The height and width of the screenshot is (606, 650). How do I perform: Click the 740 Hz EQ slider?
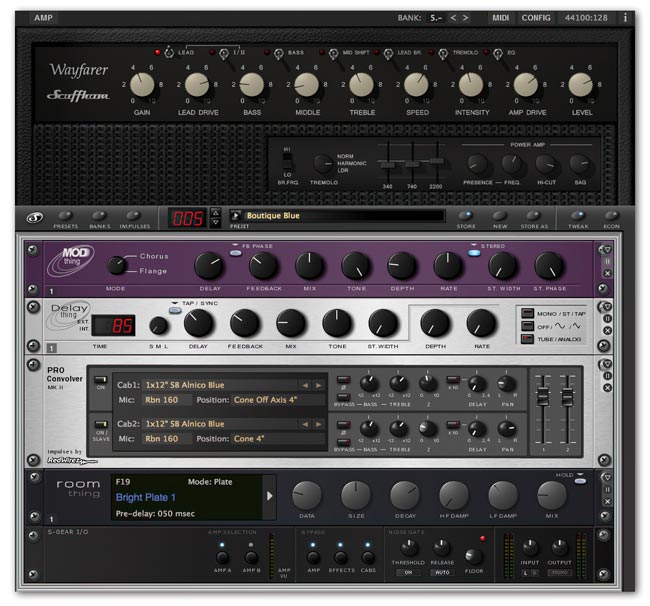pyautogui.click(x=412, y=165)
